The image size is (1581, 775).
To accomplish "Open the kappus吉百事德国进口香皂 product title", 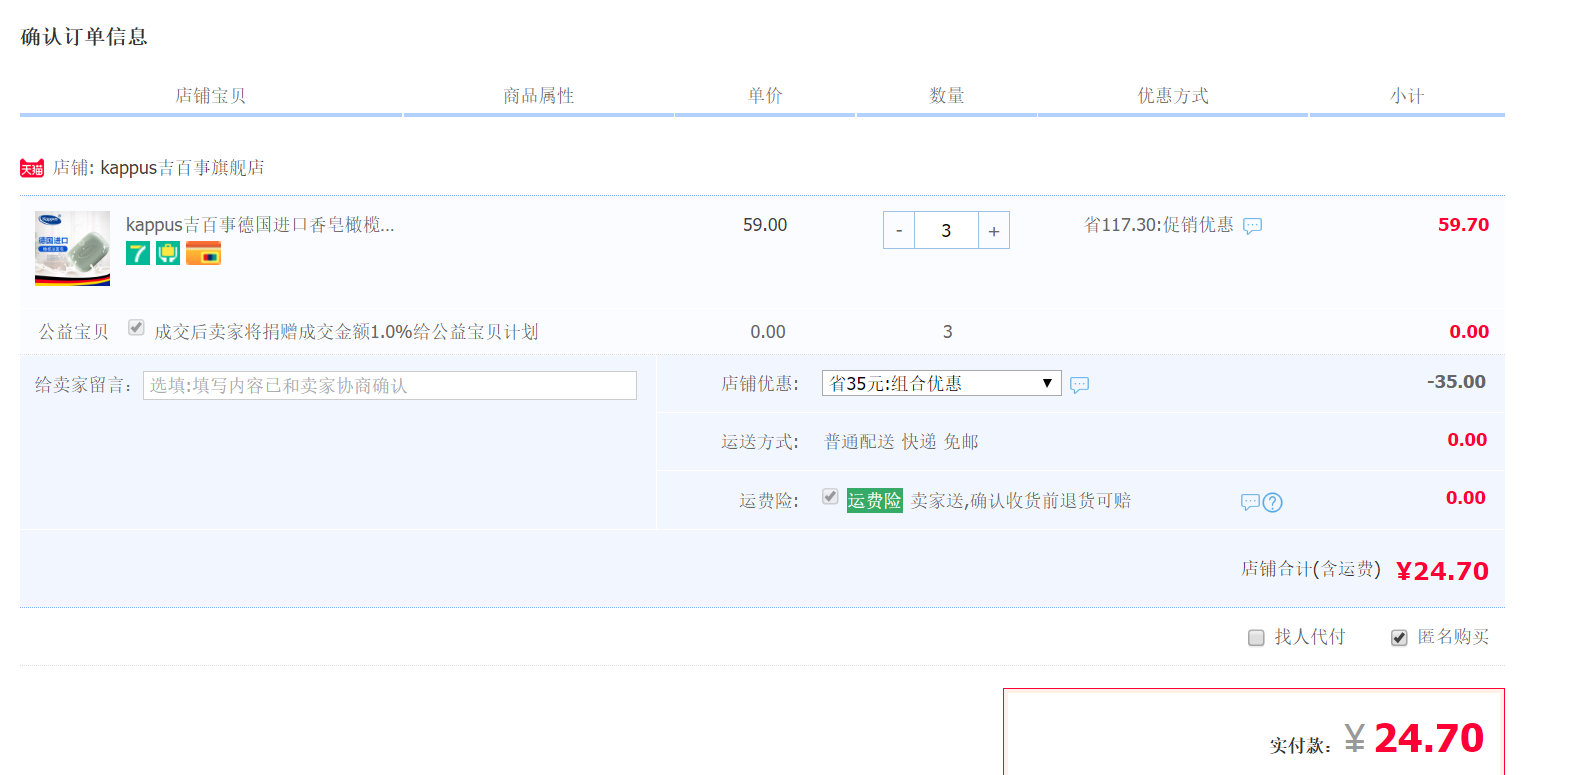I will click(260, 225).
